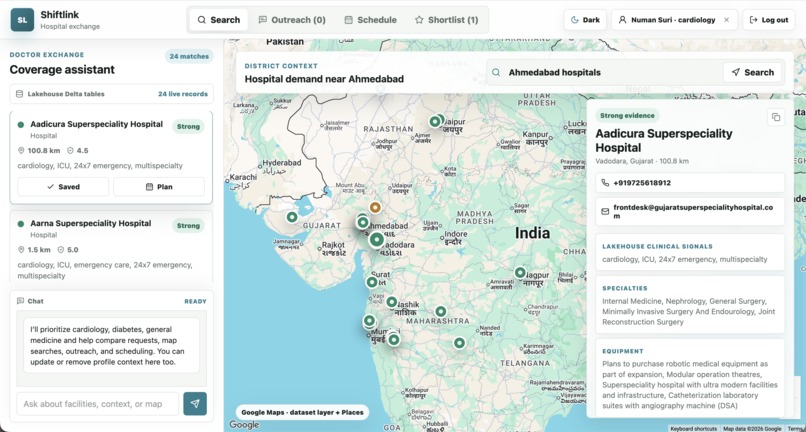The height and width of the screenshot is (432, 806).
Task: Click the 5.0 rating shield icon
Action: pyautogui.click(x=61, y=250)
